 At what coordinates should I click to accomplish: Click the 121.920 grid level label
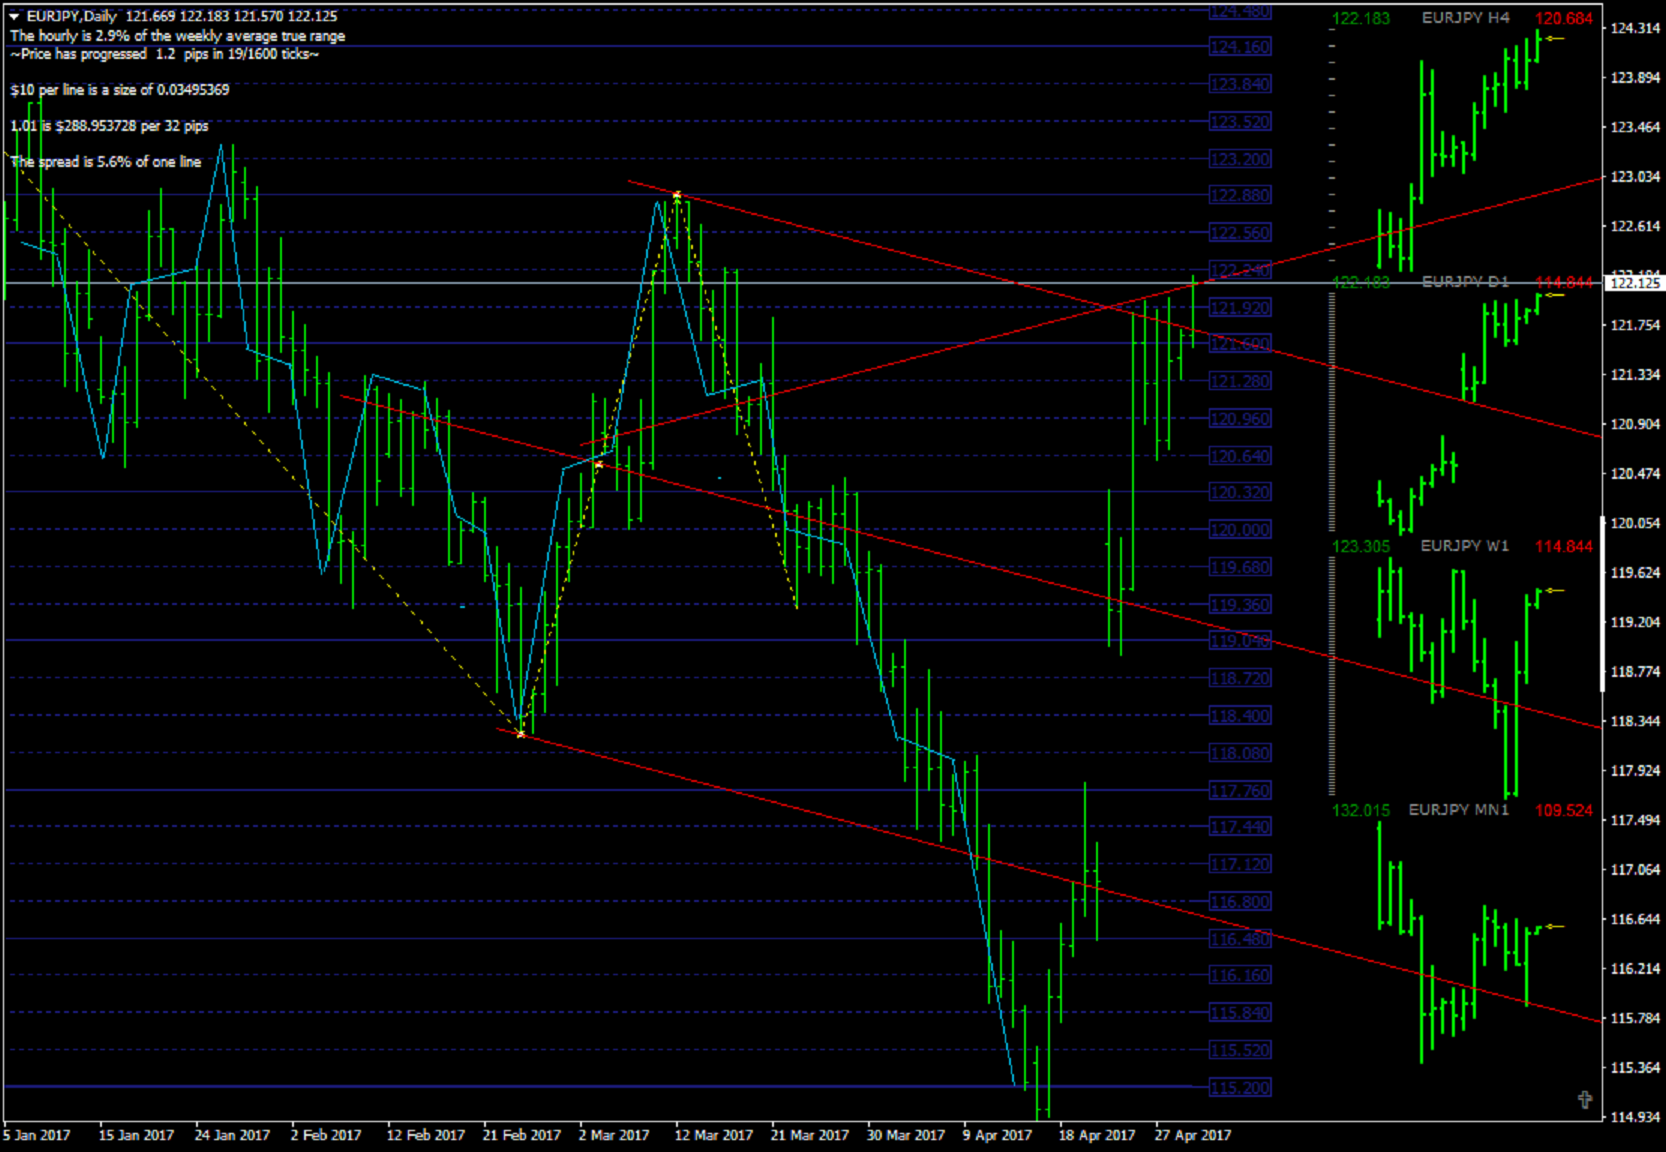[x=1240, y=308]
